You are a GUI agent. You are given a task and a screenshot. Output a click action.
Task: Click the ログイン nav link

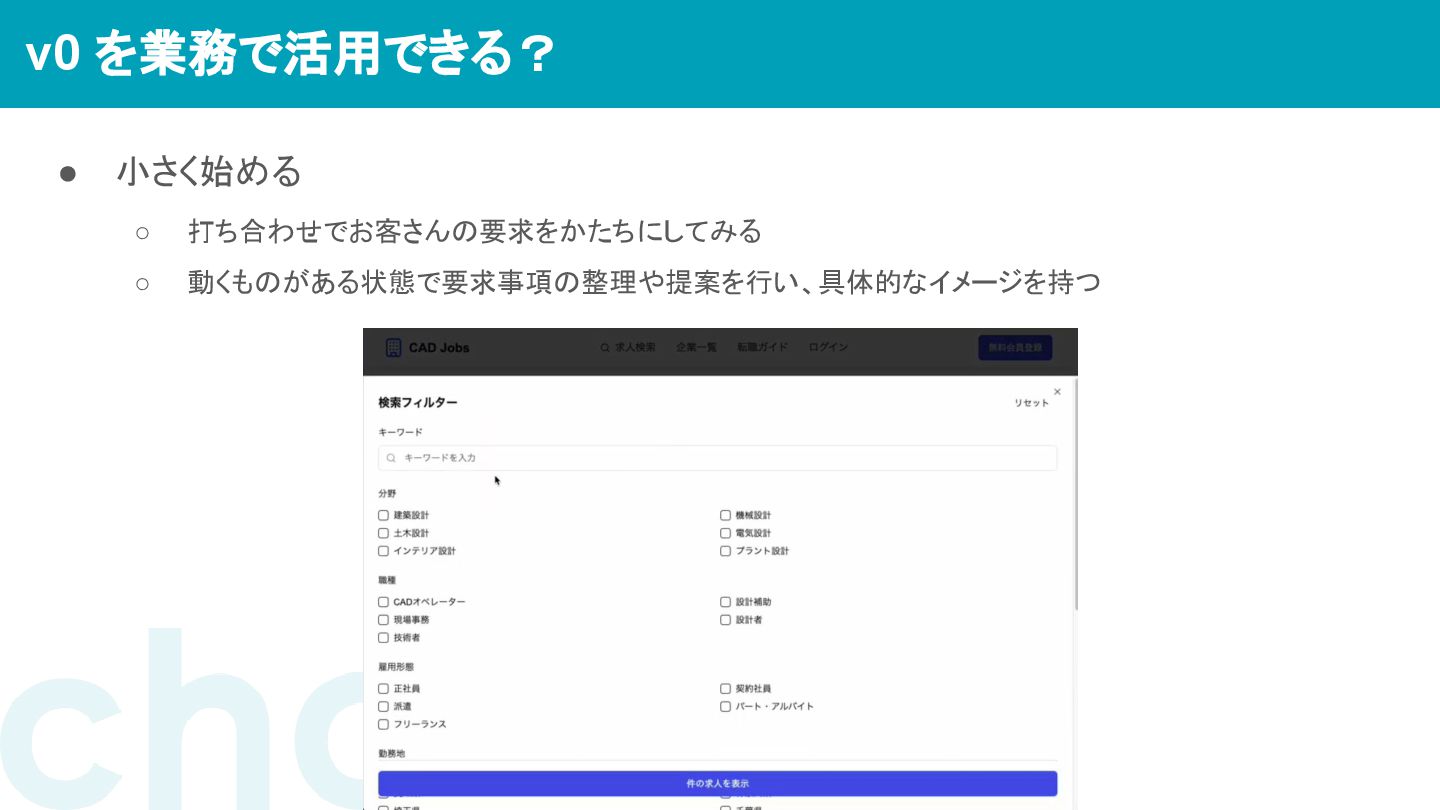pyautogui.click(x=828, y=348)
